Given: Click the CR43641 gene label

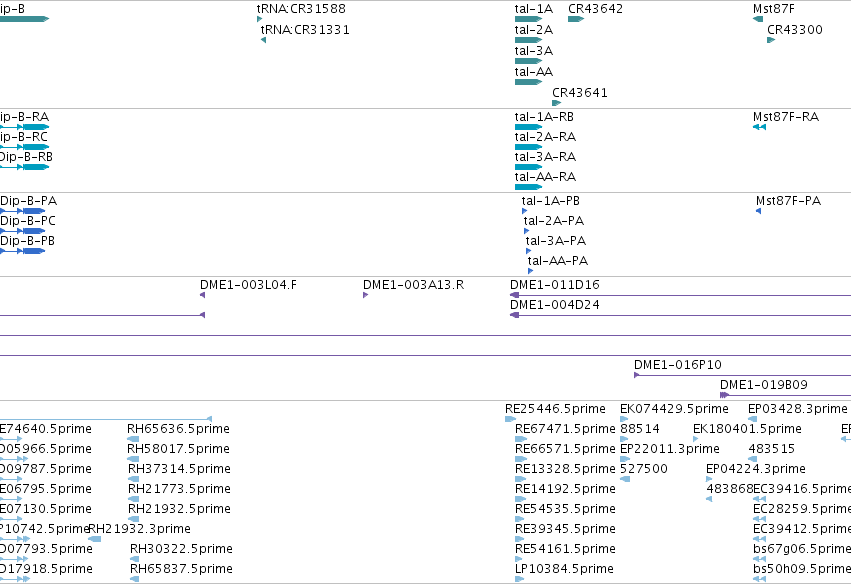Looking at the screenshot, I should click(x=580, y=93).
